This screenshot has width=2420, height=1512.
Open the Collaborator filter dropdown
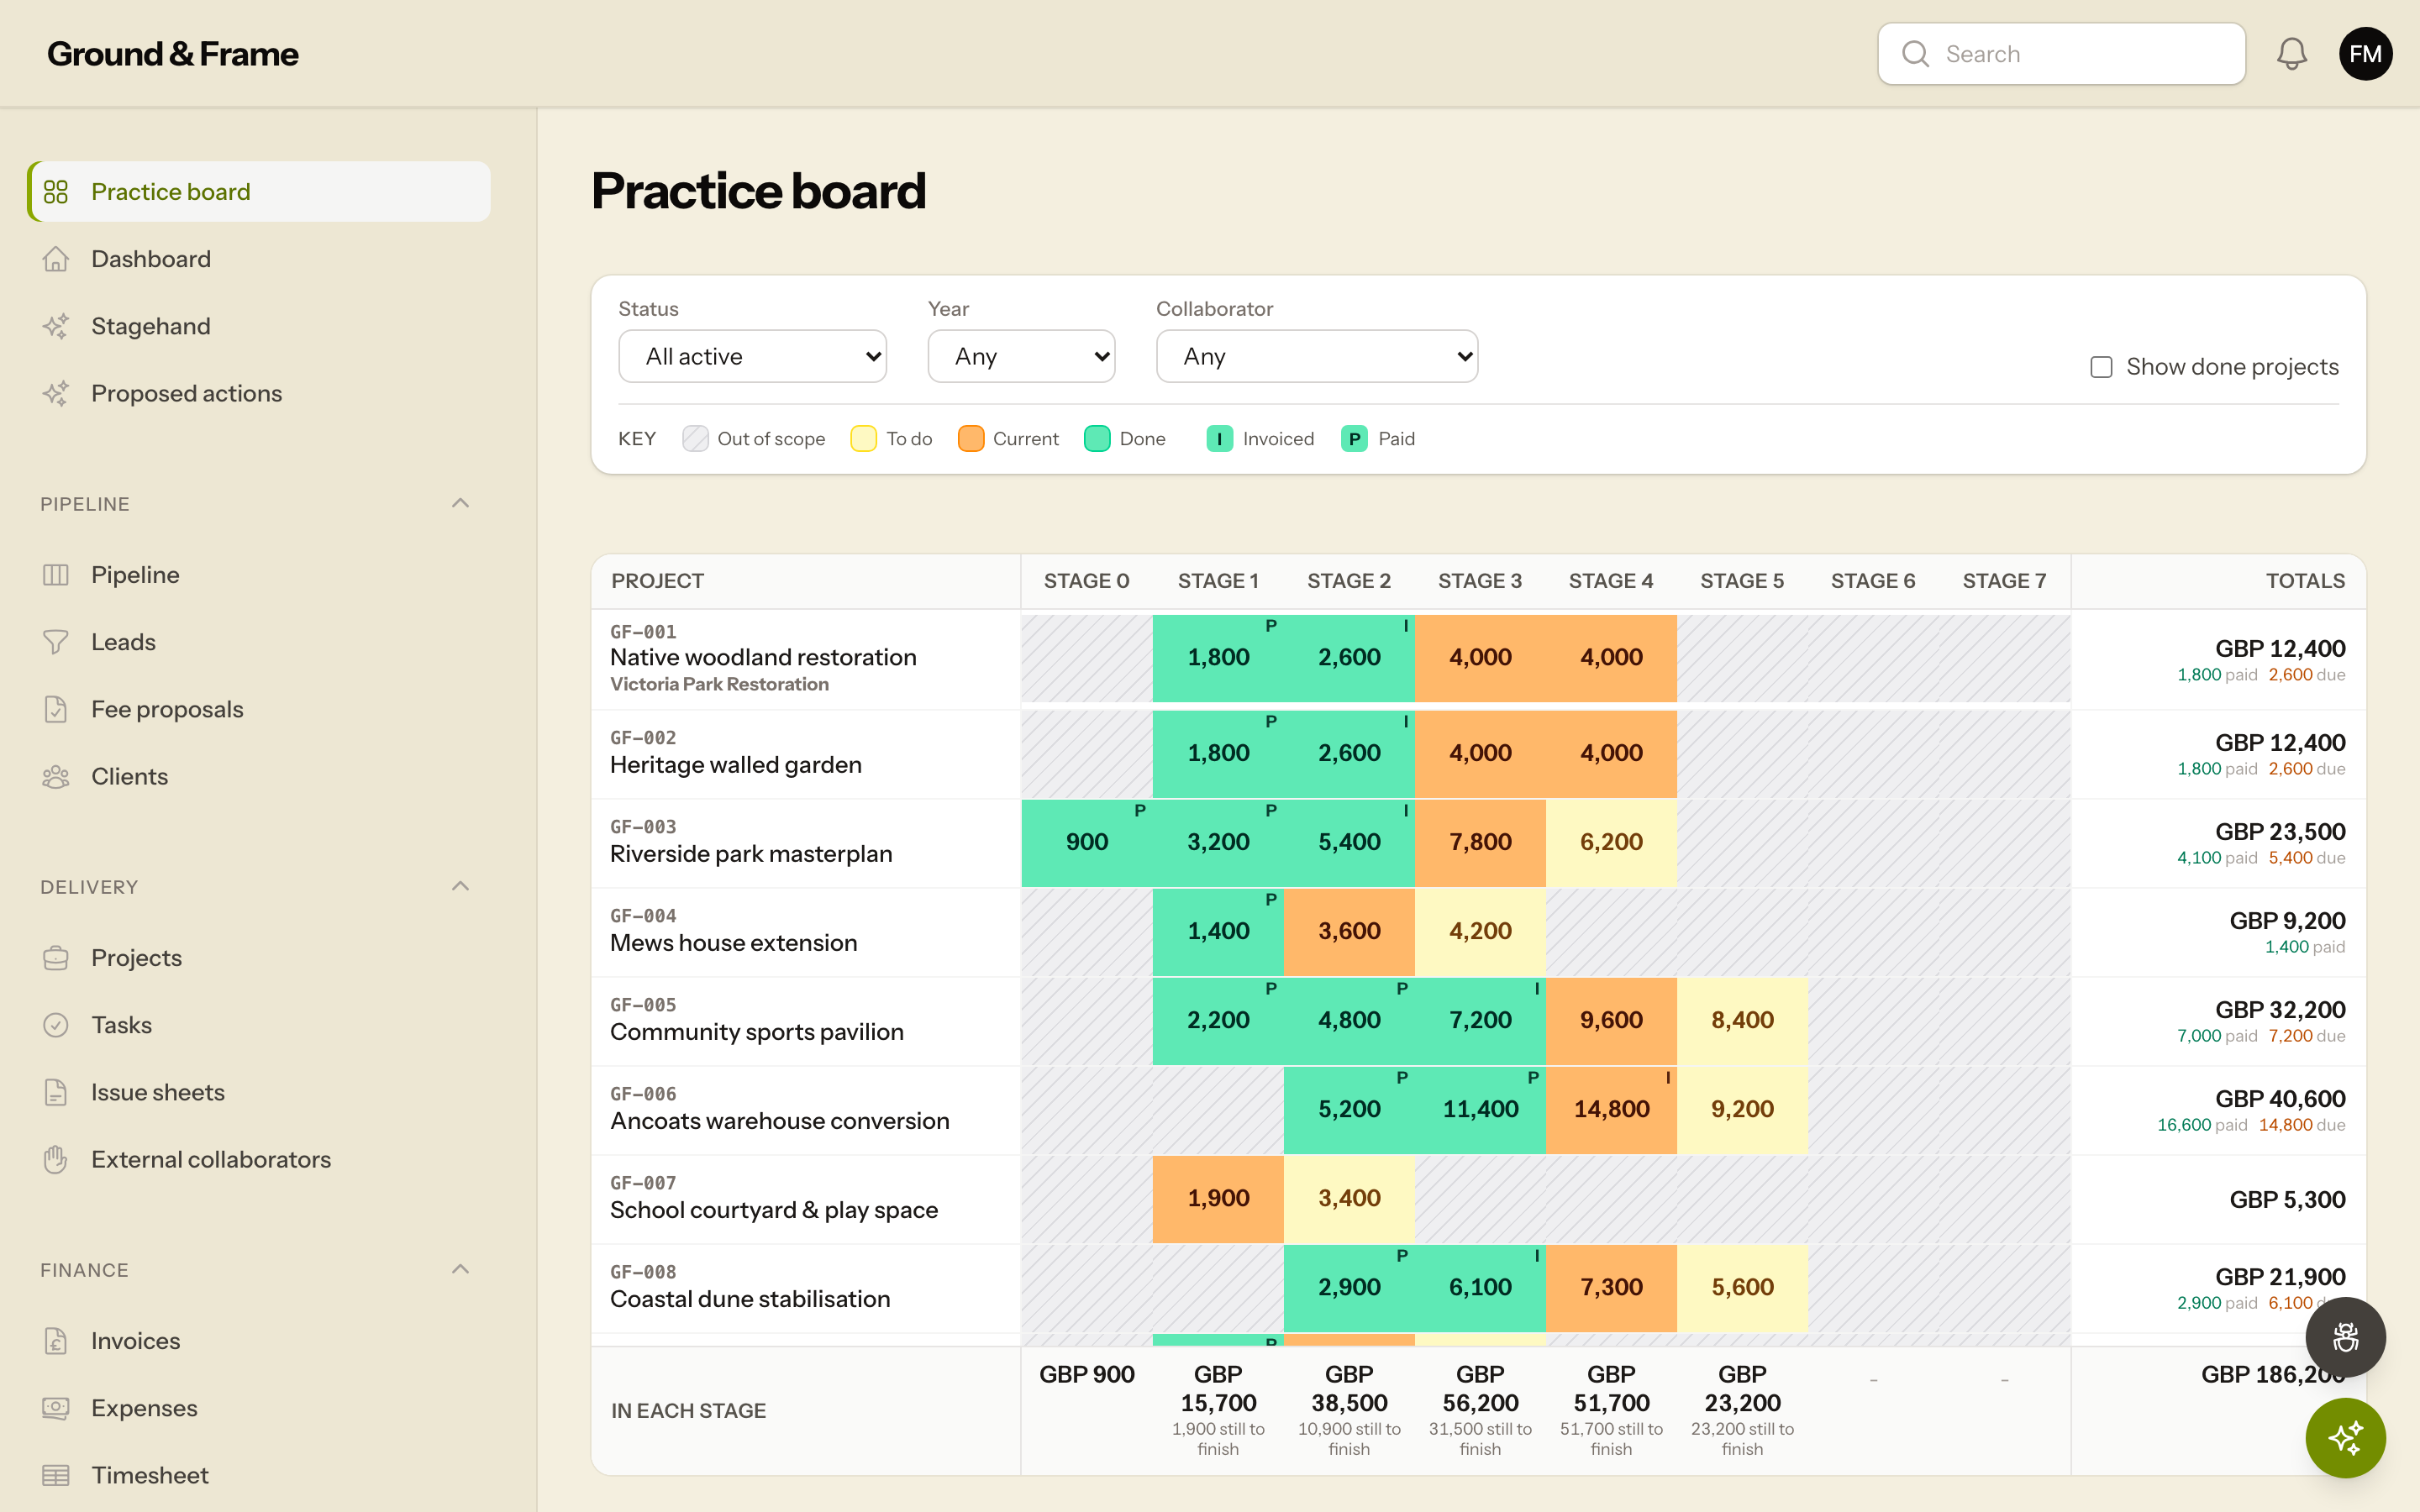pyautogui.click(x=1317, y=356)
